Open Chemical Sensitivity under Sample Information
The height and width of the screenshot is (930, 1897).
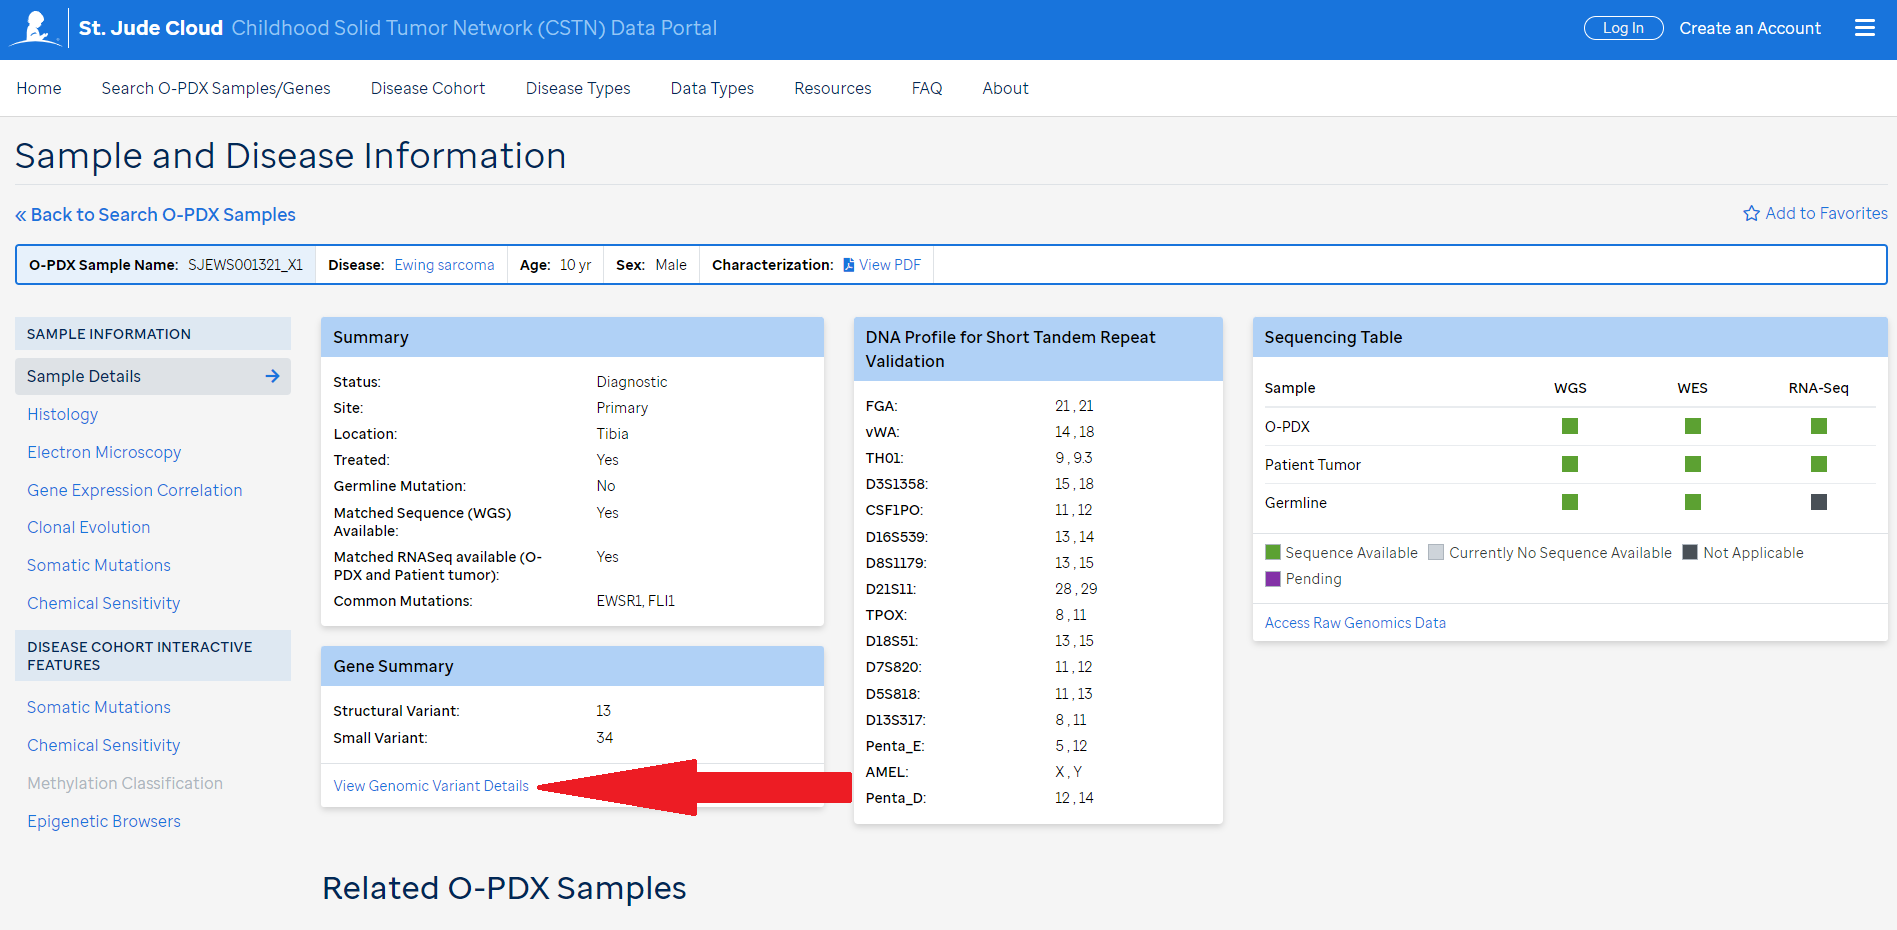(104, 603)
